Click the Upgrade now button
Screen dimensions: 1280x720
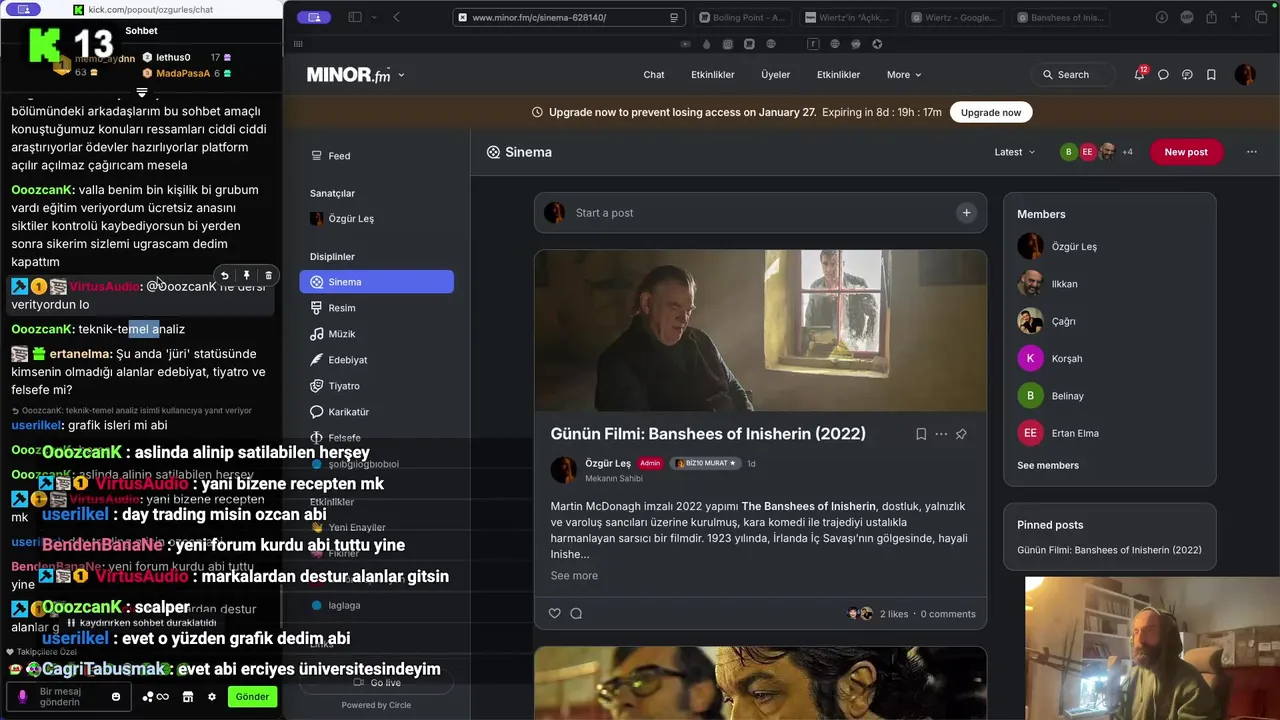990,113
